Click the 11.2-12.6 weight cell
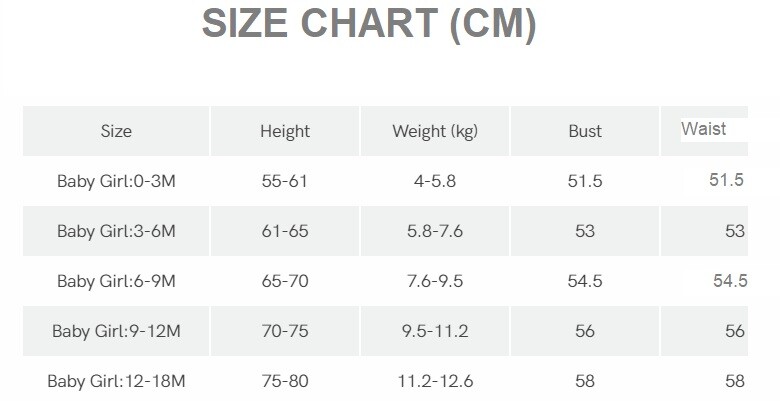The image size is (780, 401). [434, 381]
